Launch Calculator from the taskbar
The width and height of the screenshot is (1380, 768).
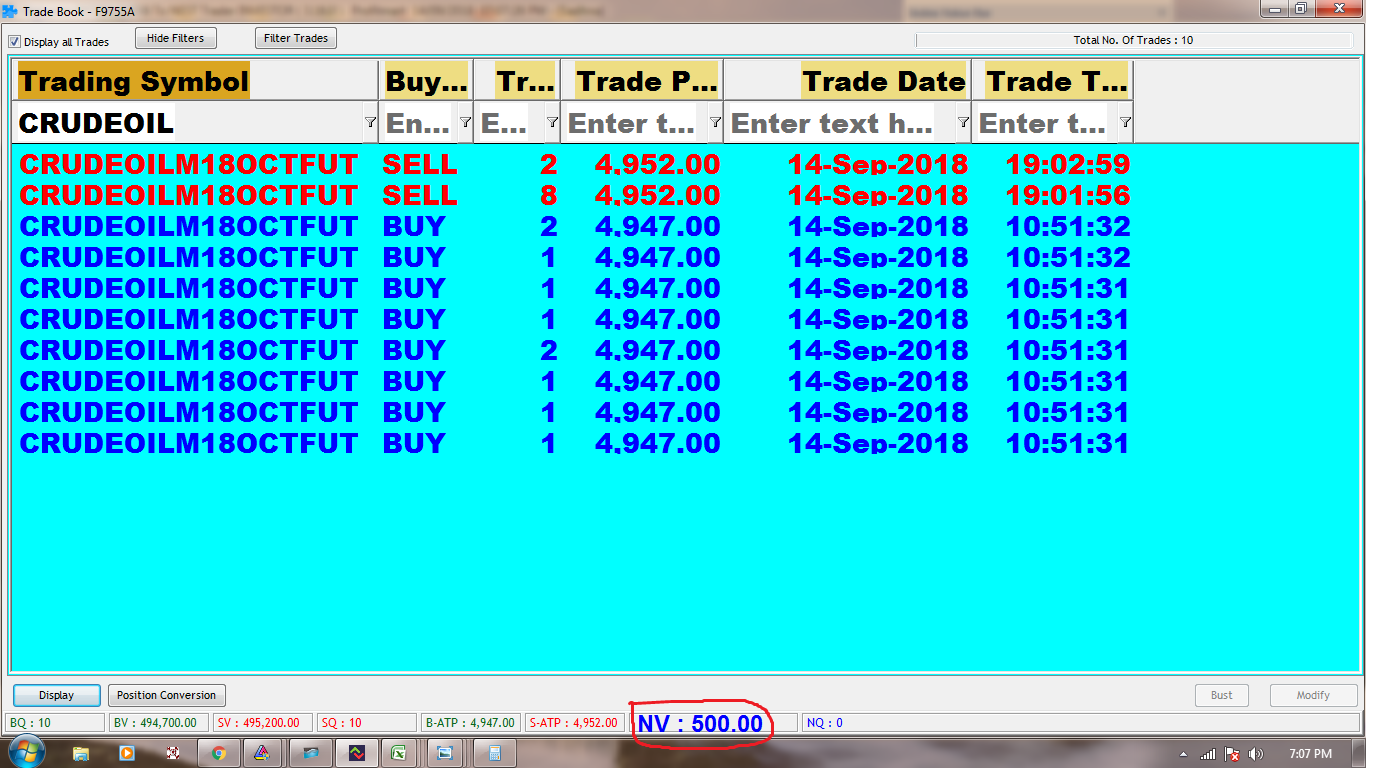(494, 753)
